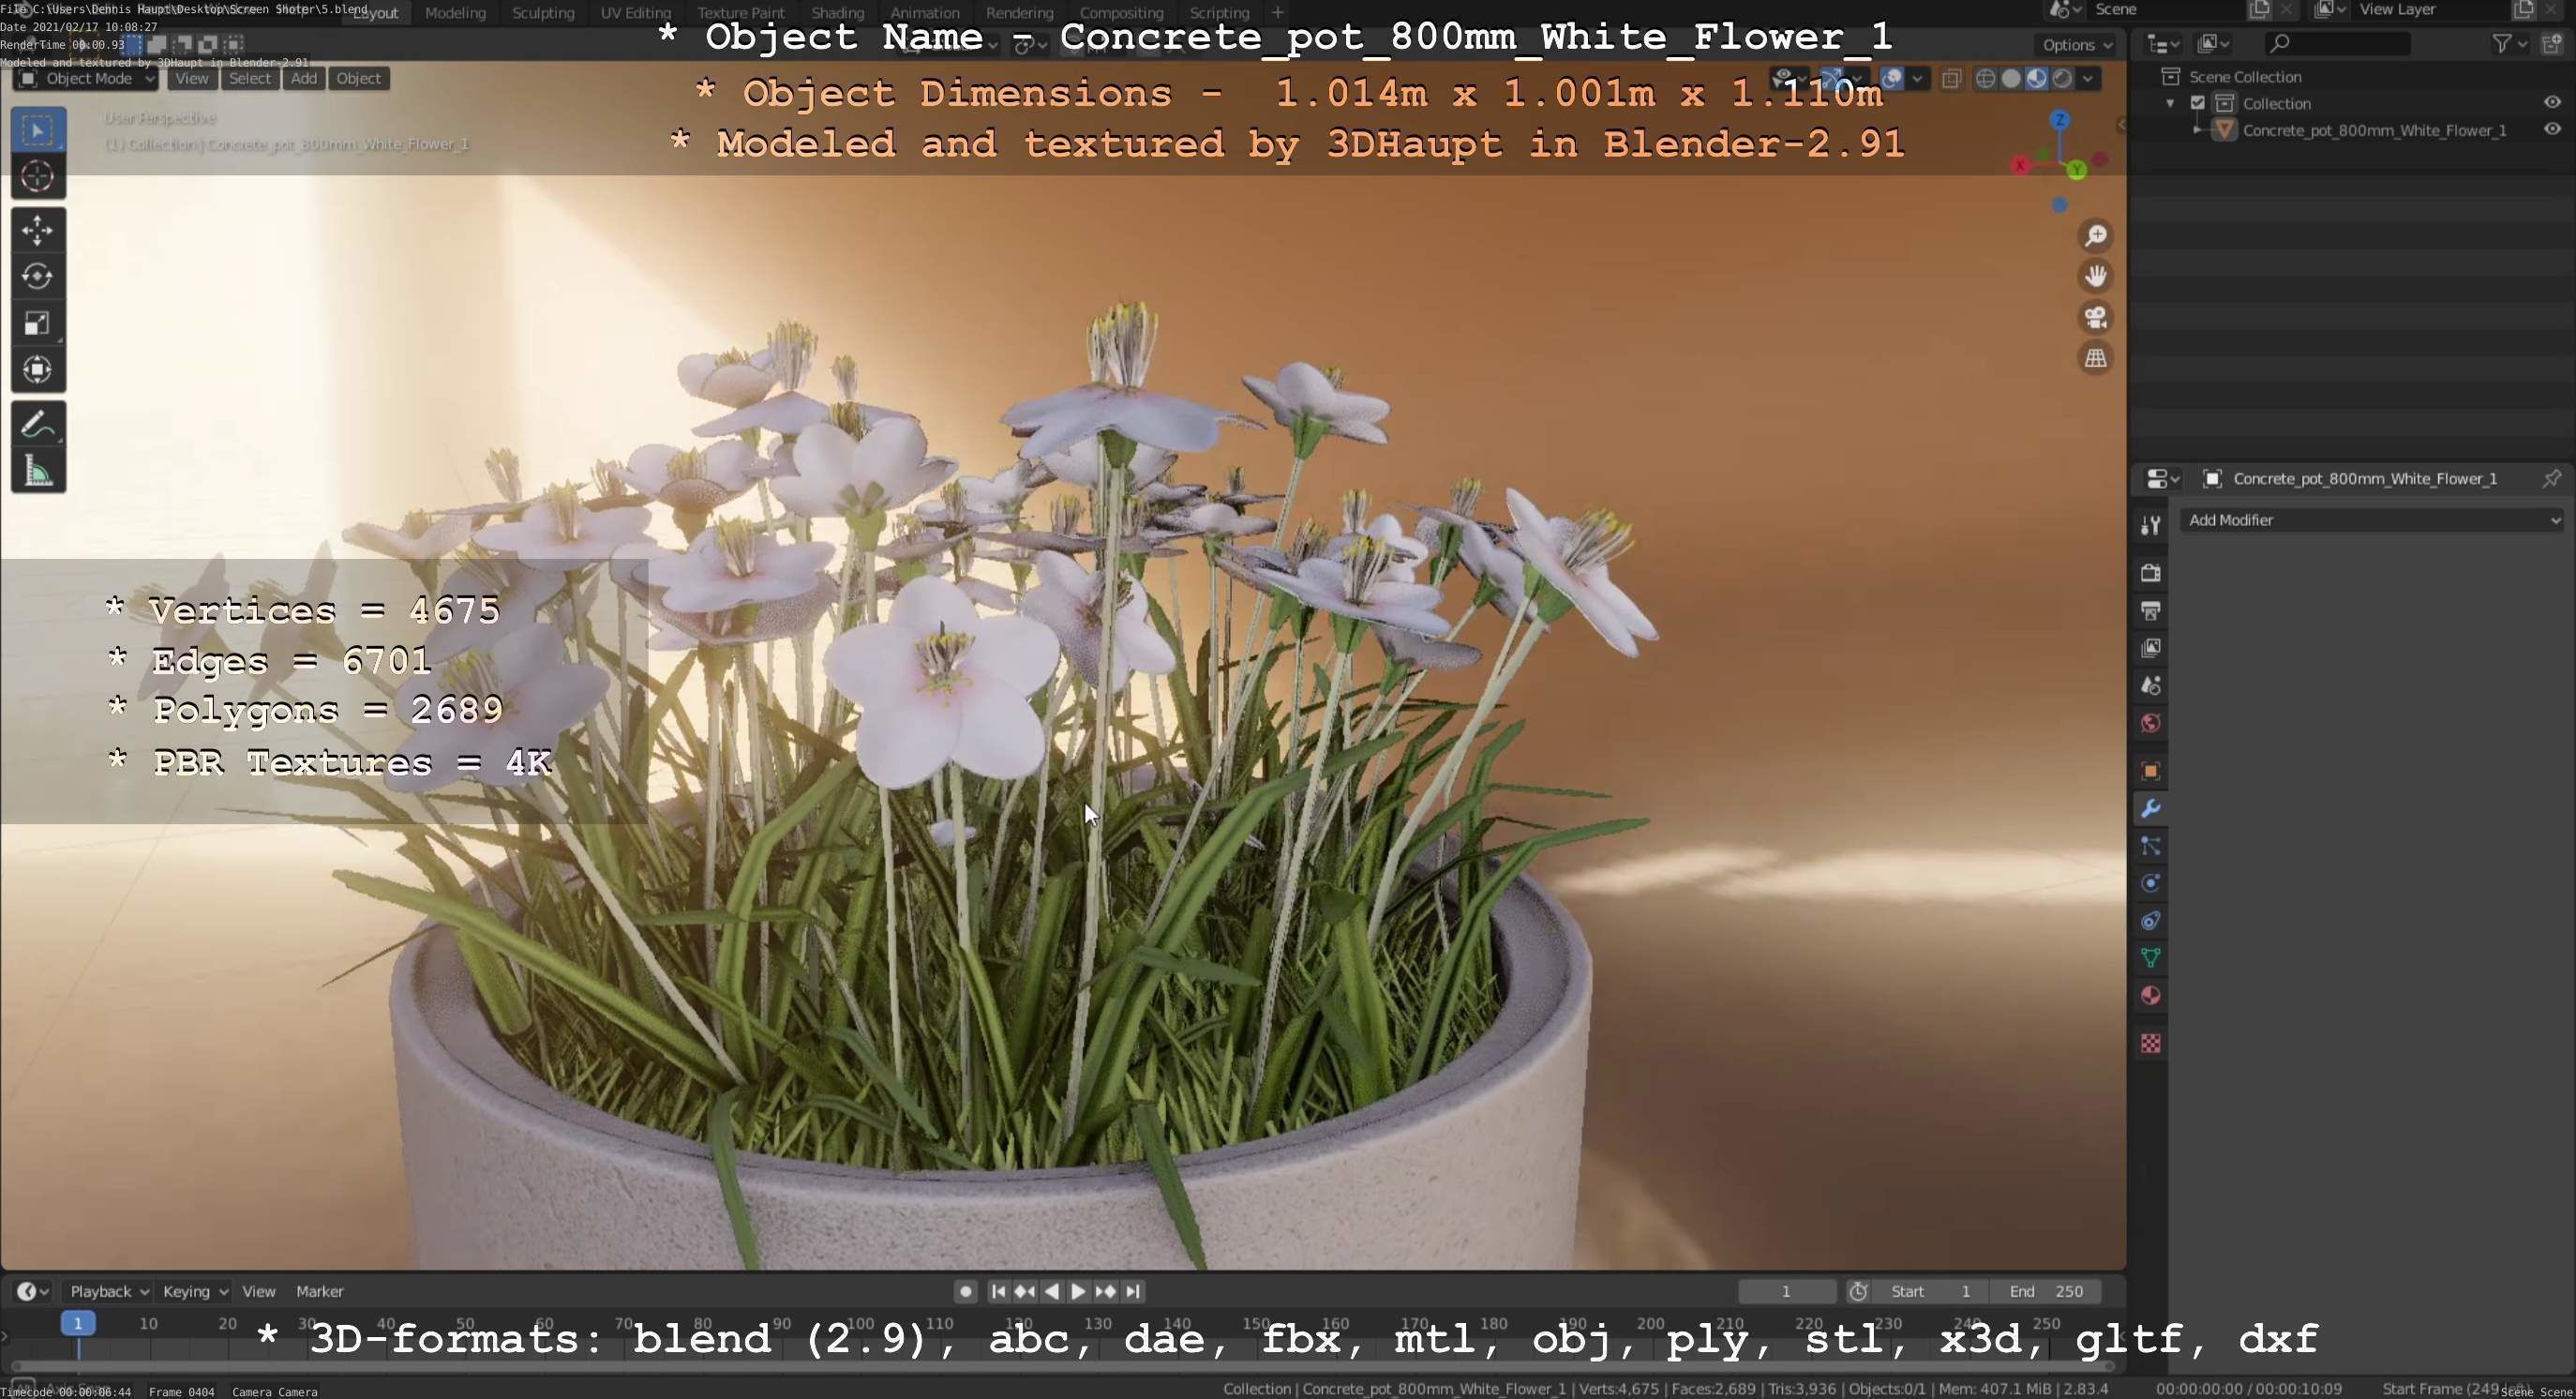The height and width of the screenshot is (1399, 2576).
Task: Open Object Data Properties green triangle tab
Action: (x=2151, y=958)
